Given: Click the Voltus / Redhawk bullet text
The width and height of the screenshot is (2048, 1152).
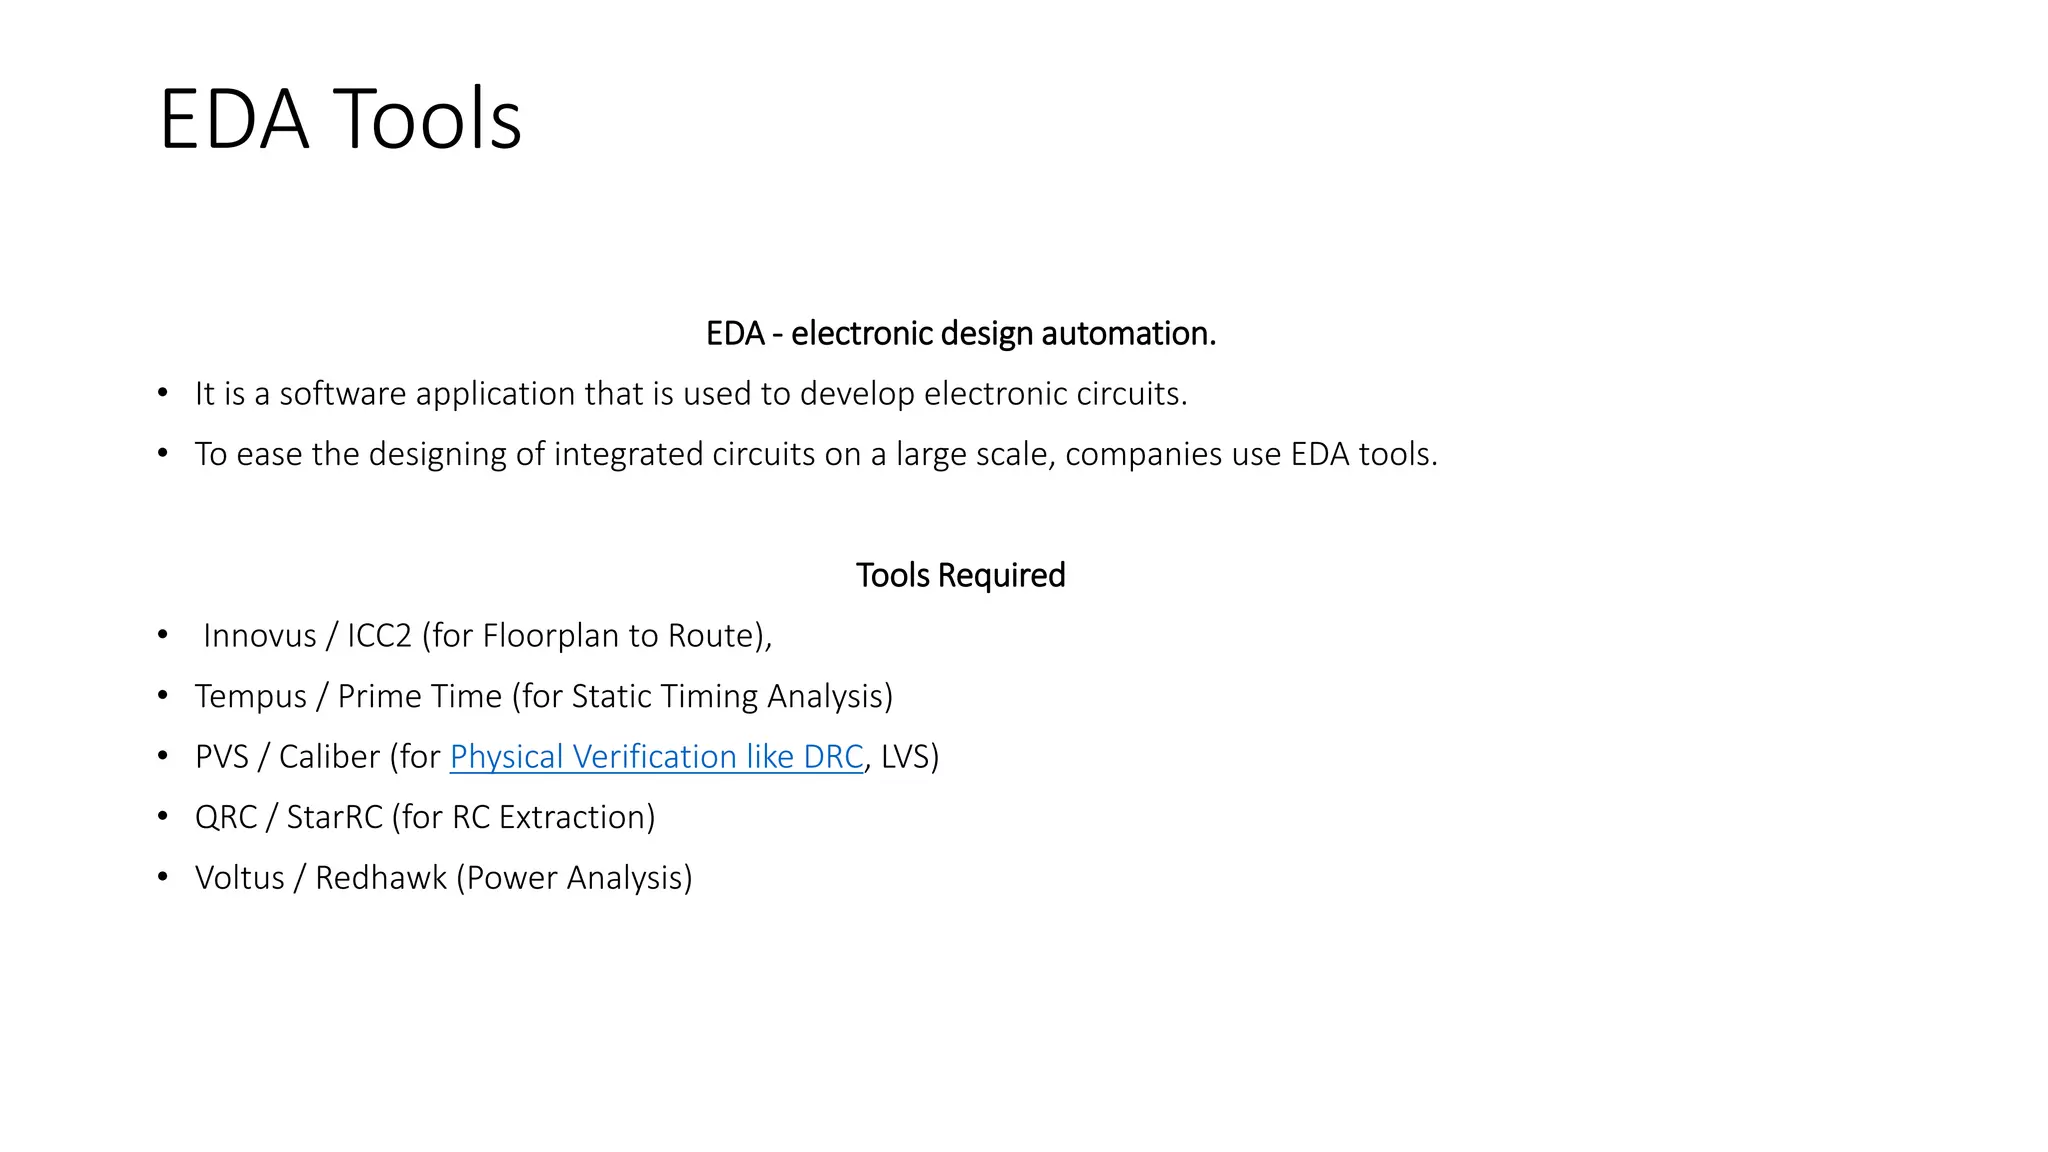Looking at the screenshot, I should 444,878.
